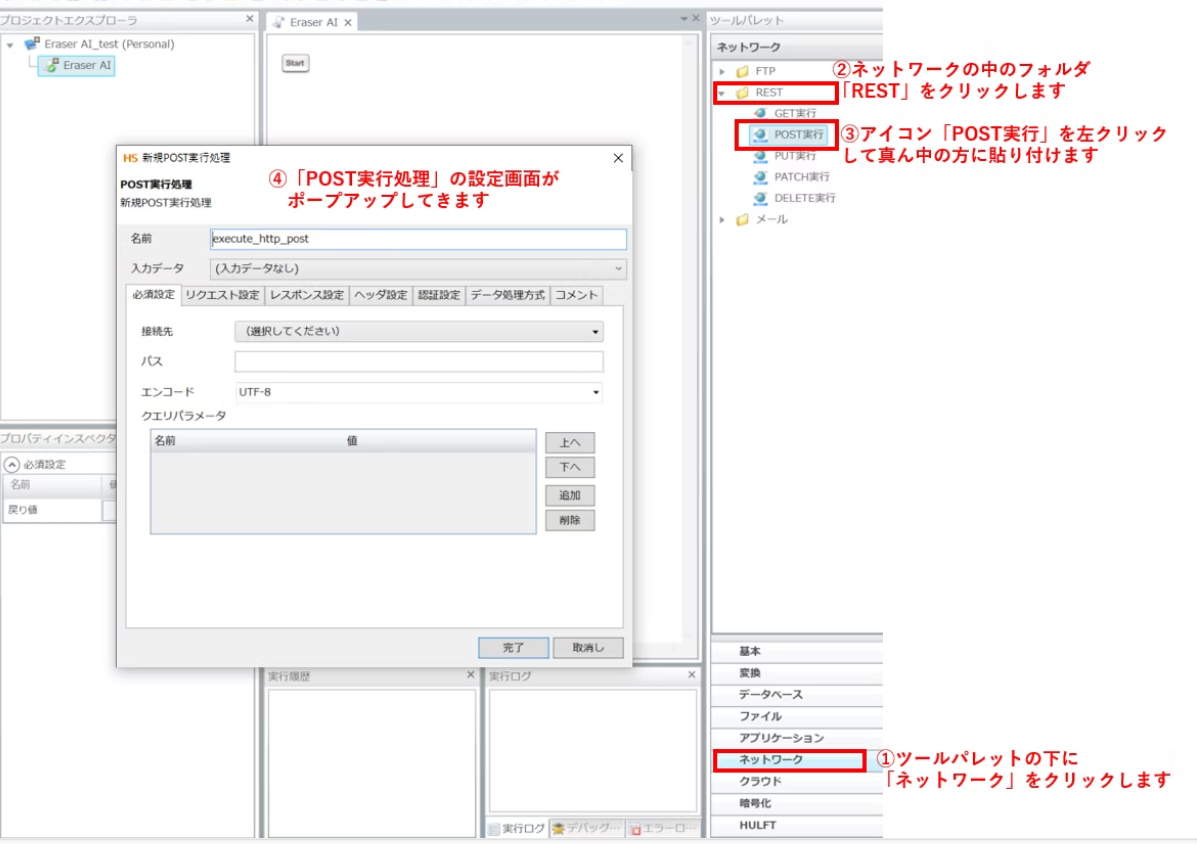Image resolution: width=1197 pixels, height=844 pixels.
Task: Click the 上へ button
Action: click(569, 443)
